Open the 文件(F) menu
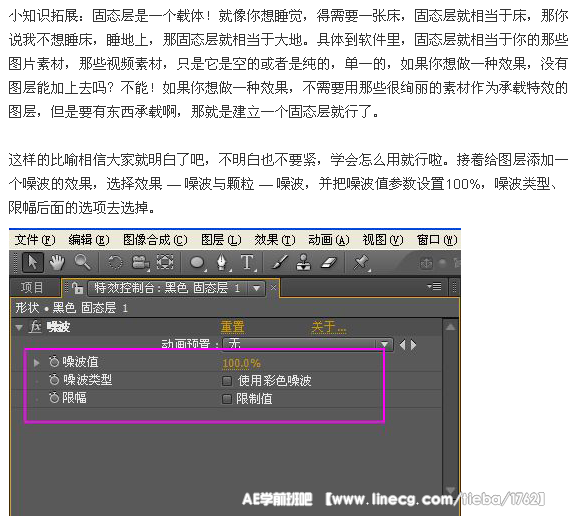Screen dimensions: 578x516 pyautogui.click(x=35, y=240)
